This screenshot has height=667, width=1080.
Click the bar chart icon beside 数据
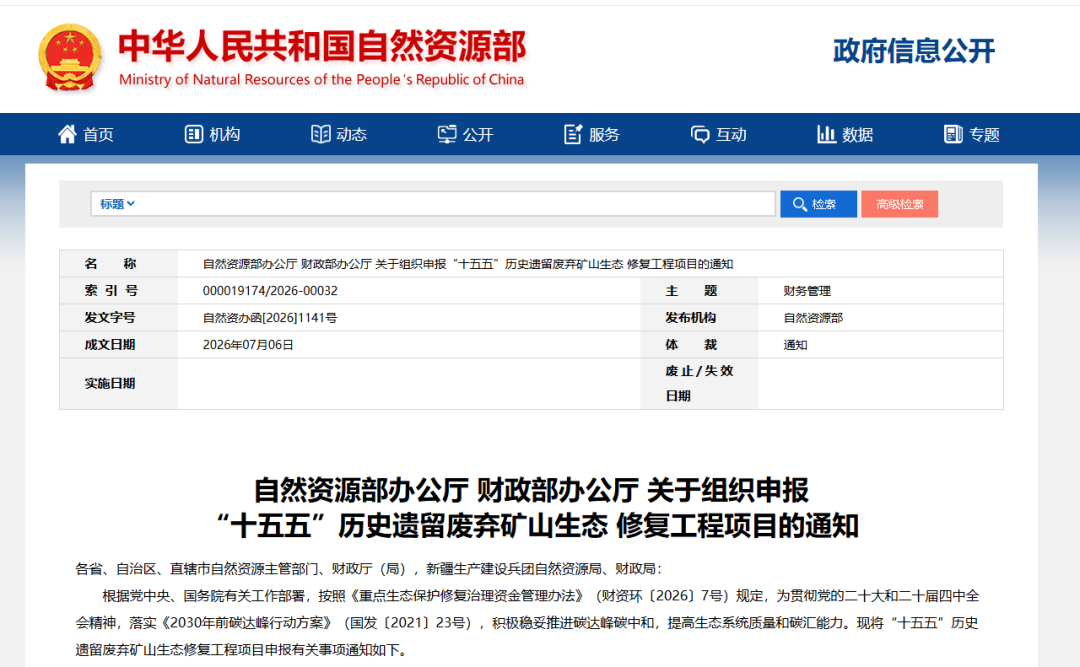click(x=826, y=134)
